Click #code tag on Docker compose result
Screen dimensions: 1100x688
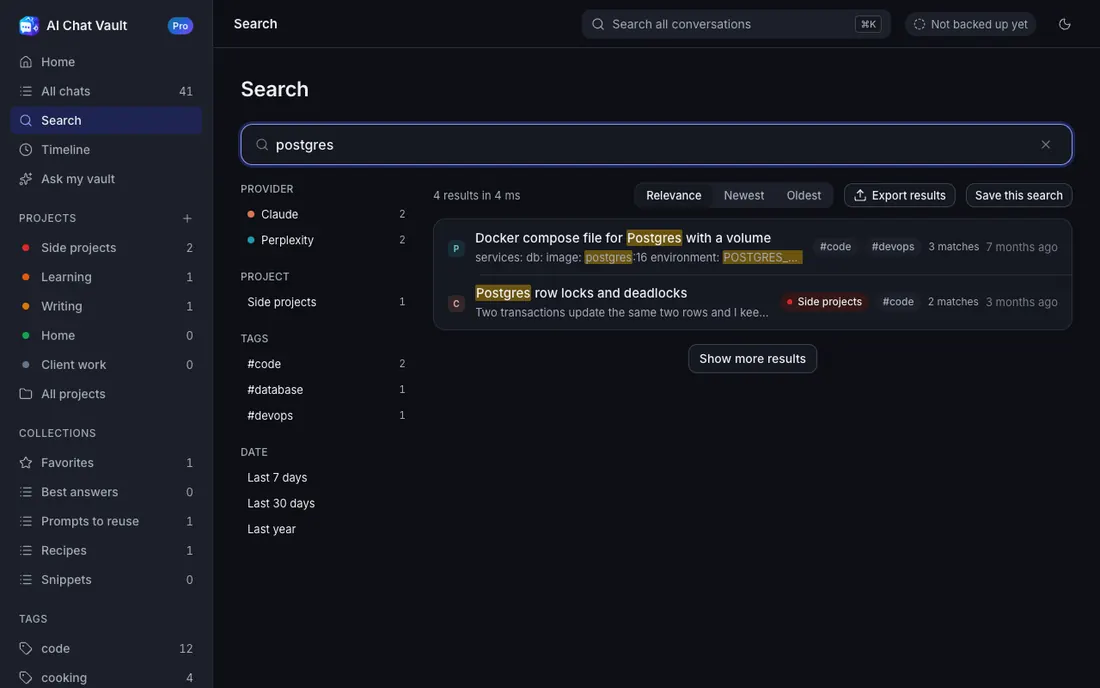coord(835,247)
